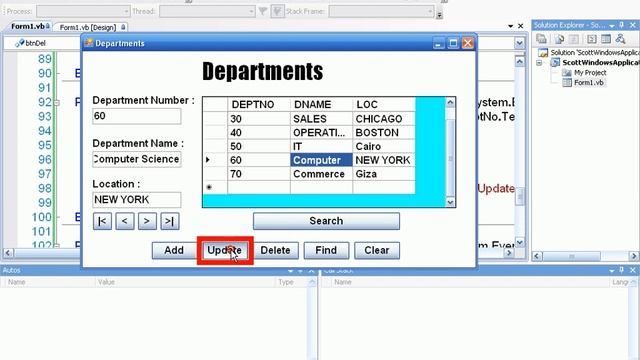Click the toolbar options arrow after Stack Frame
Screen dimensions: 640x360
439,15
